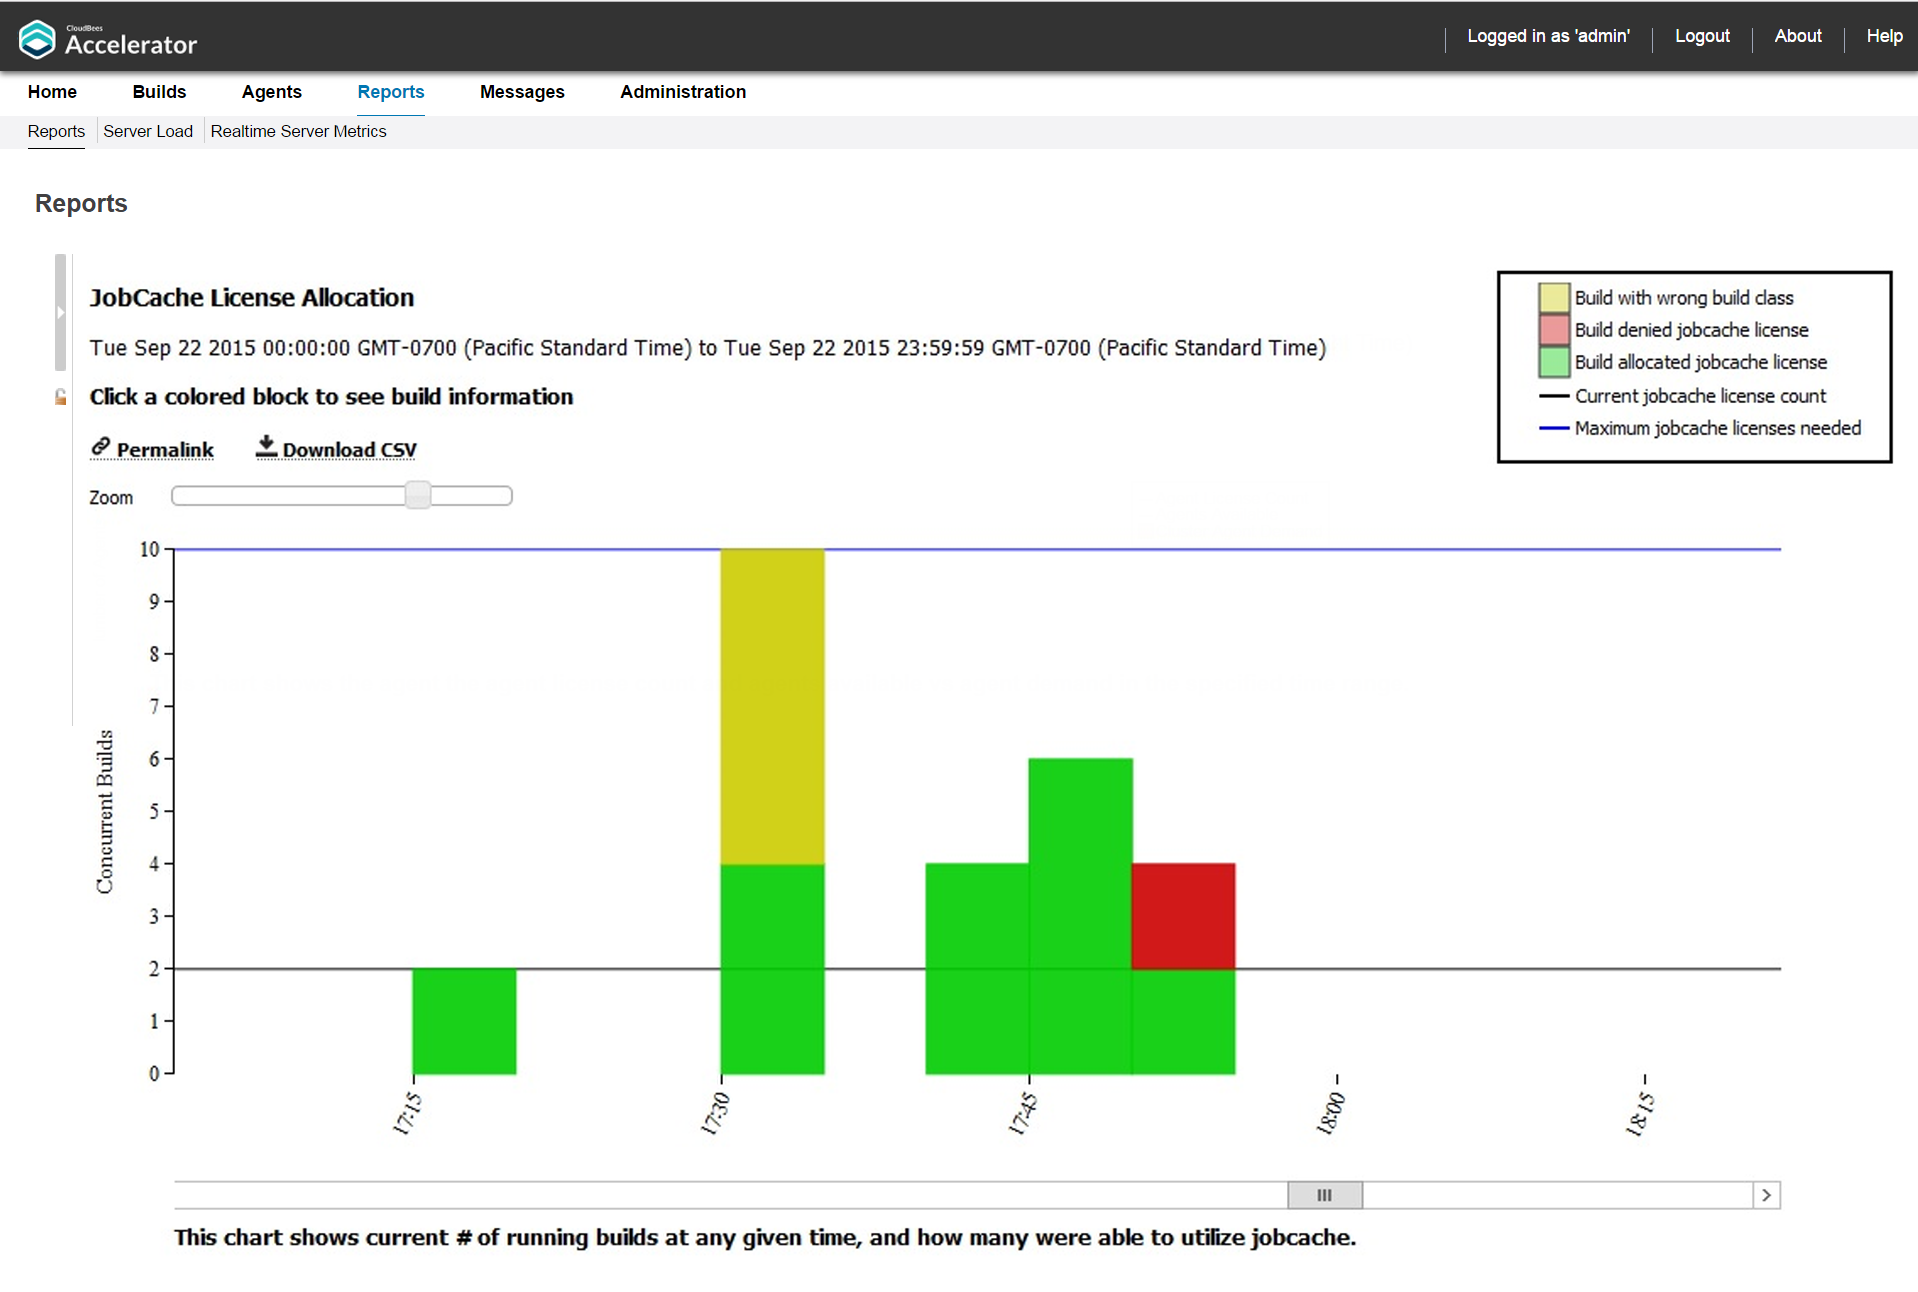Click the red denied jobcache license block
1918x1292 pixels.
coord(1183,916)
